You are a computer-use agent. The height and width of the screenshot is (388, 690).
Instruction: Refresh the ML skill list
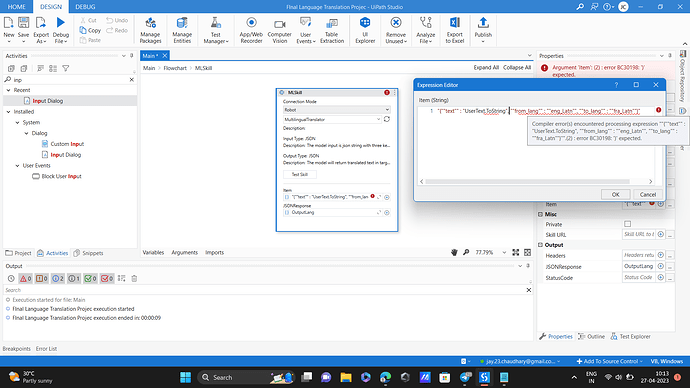pos(387,119)
